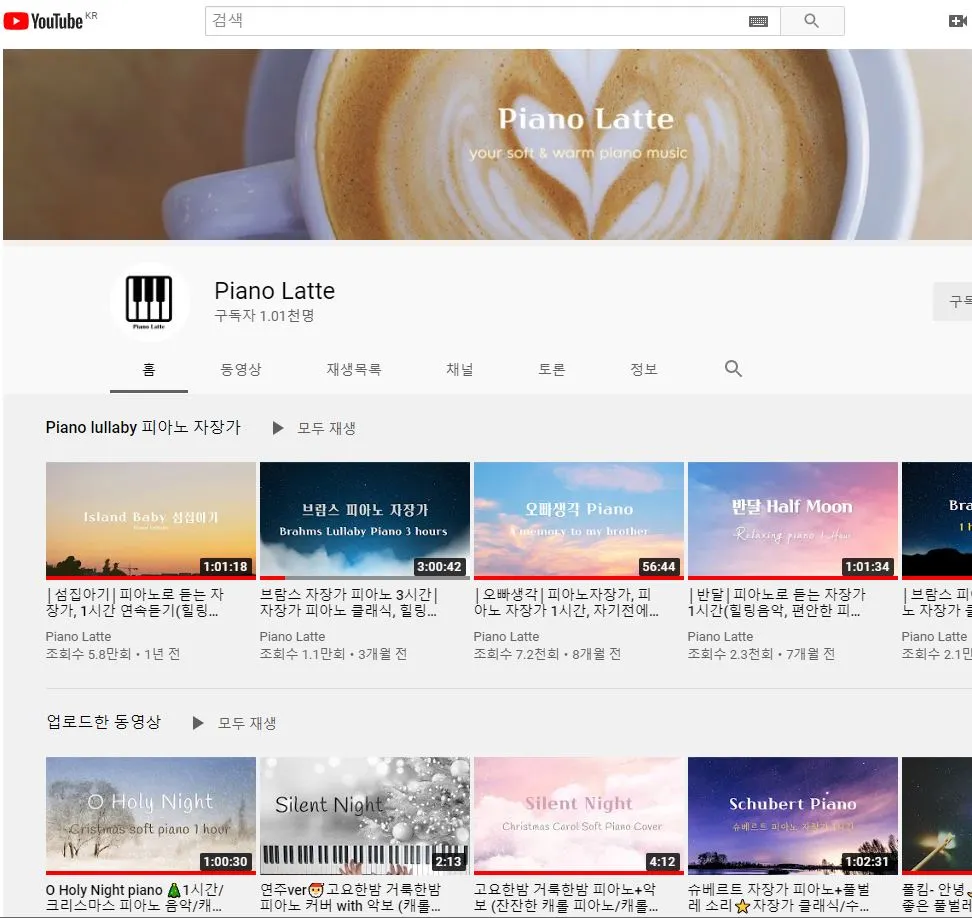Open the Schubert Piano 슈베르트 자장가 thumbnail
The width and height of the screenshot is (972, 918).
tap(792, 814)
